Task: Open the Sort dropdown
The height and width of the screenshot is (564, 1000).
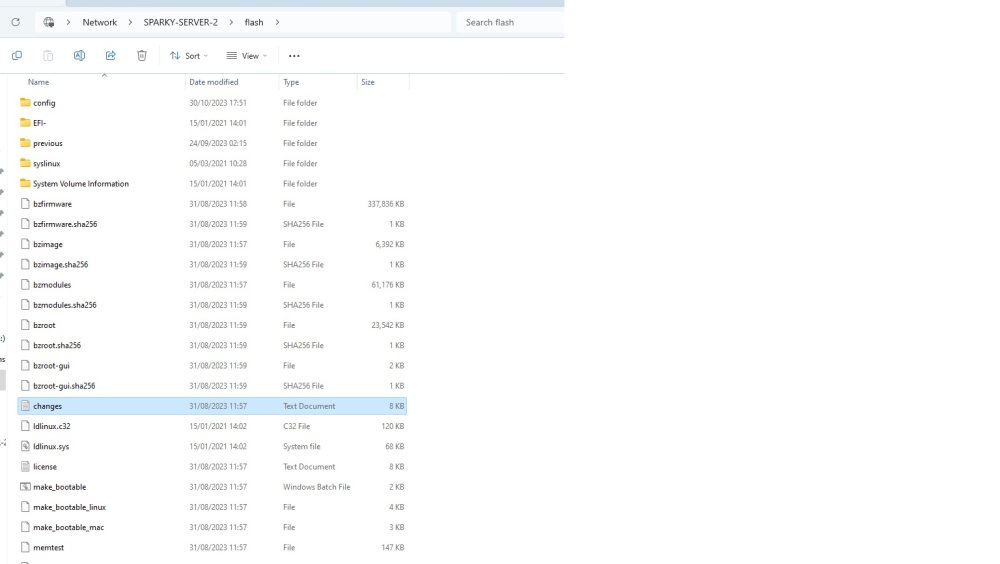Action: click(x=189, y=56)
